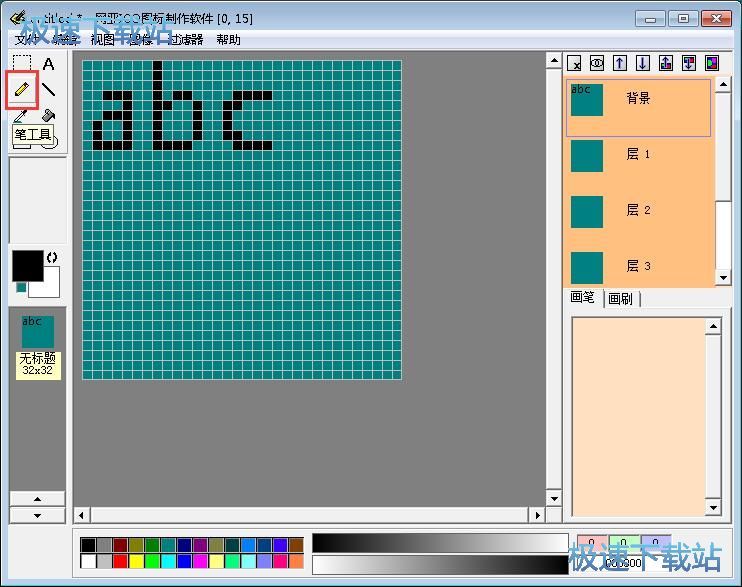Select the diagonal line drawing tool
The width and height of the screenshot is (742, 587).
point(48,89)
